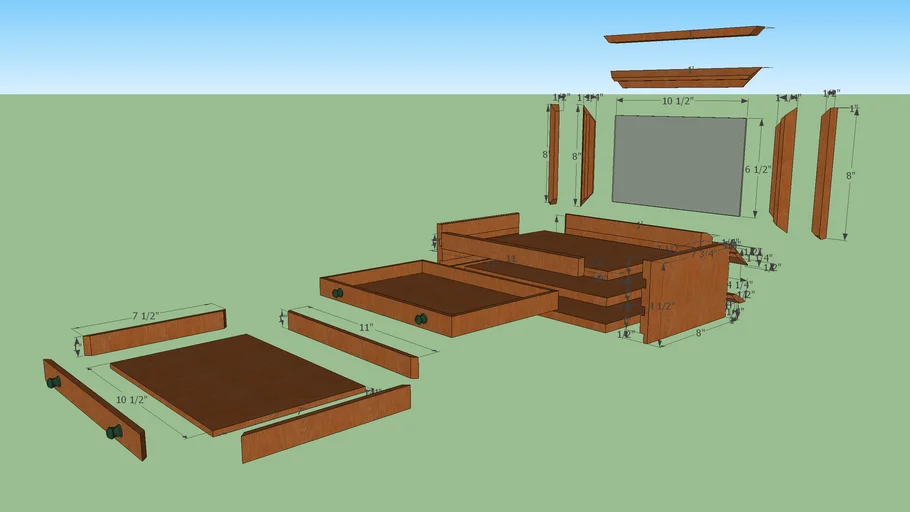Image resolution: width=910 pixels, height=512 pixels.
Task: Click upper green knob on exploded drawer front
Action: coord(53,383)
